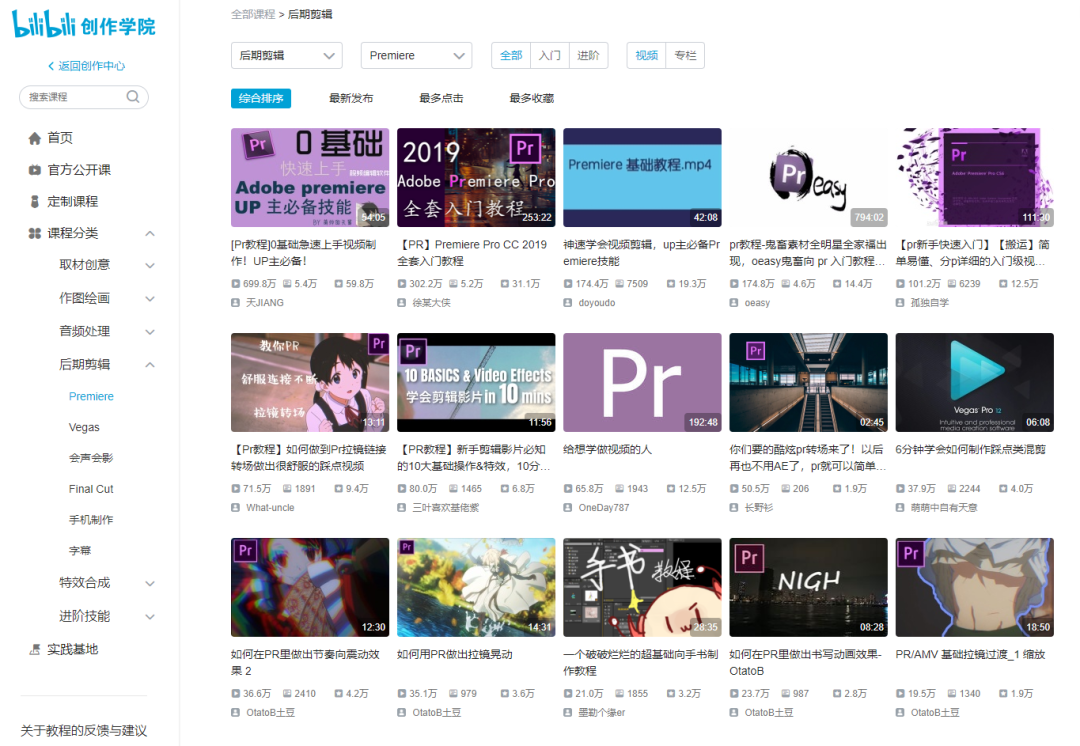Open the Vegas Pro thumbnail video

[975, 382]
